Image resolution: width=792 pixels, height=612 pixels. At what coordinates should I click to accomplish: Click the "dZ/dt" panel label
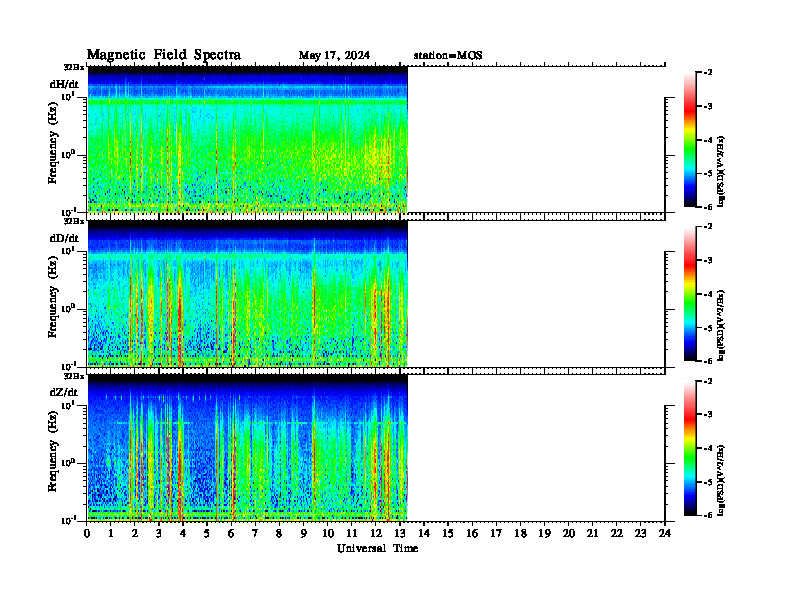64,392
